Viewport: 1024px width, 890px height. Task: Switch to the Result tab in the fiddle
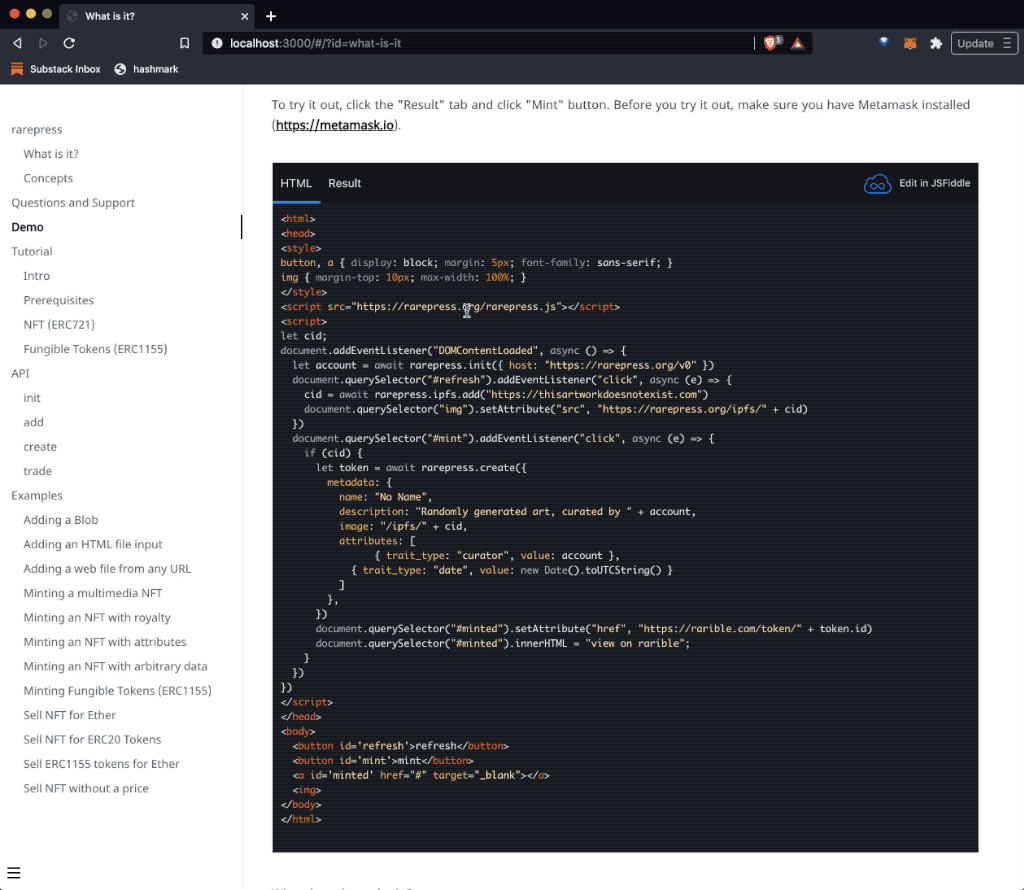pos(344,183)
